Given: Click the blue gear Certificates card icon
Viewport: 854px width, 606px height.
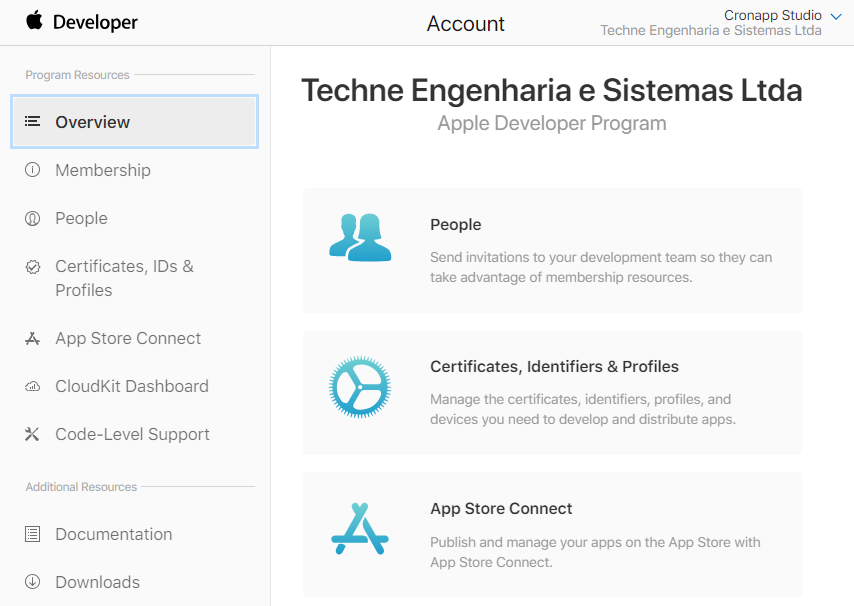Looking at the screenshot, I should pos(360,387).
